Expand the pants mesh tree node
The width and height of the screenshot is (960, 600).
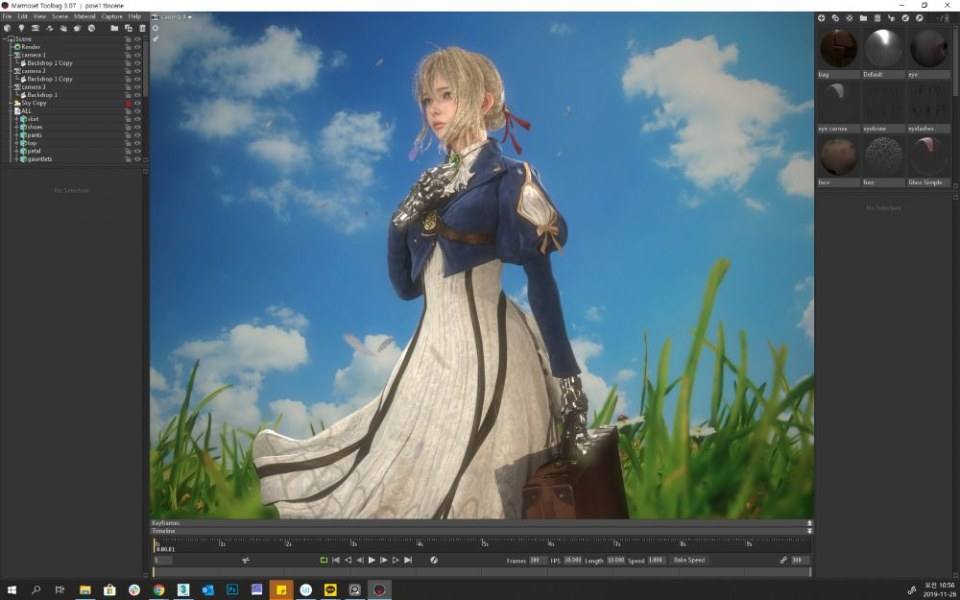point(17,135)
